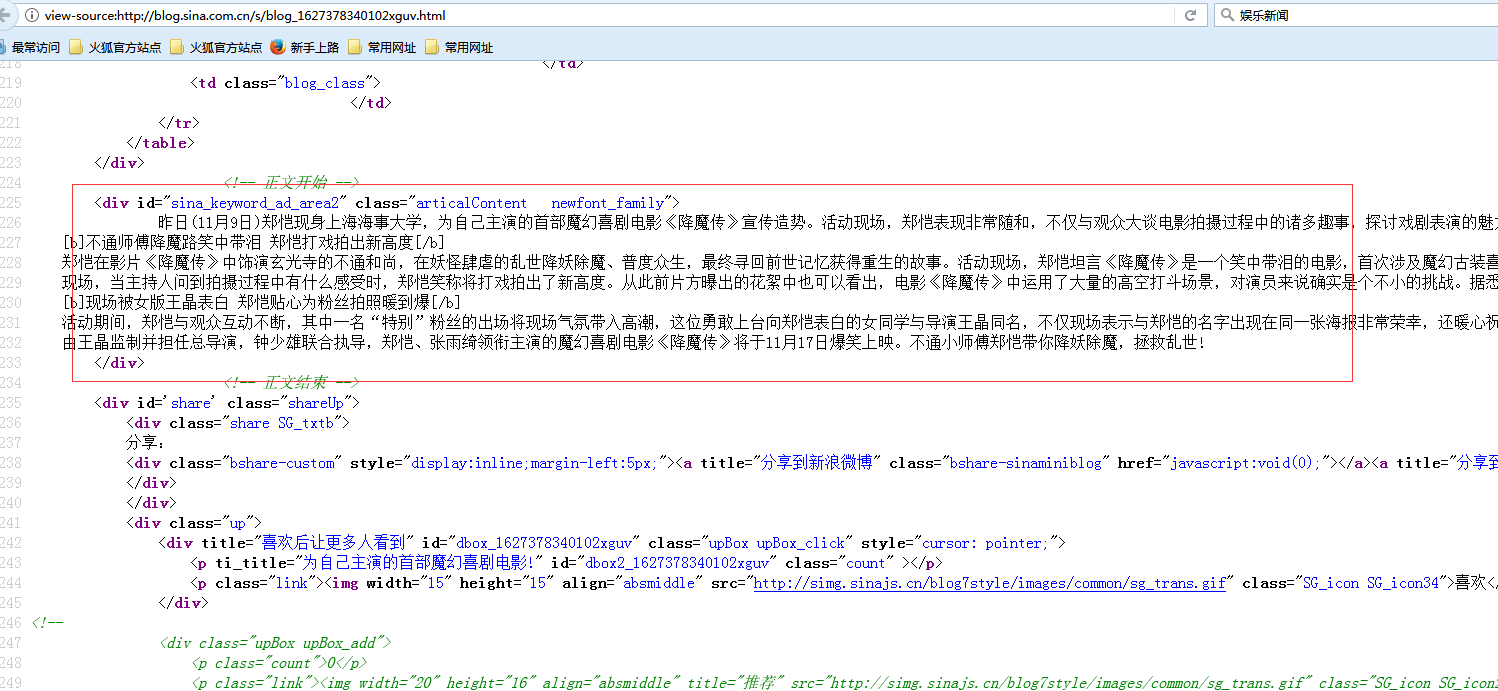Click the reload page icon
Viewport: 1498px width, 691px height.
1189,15
